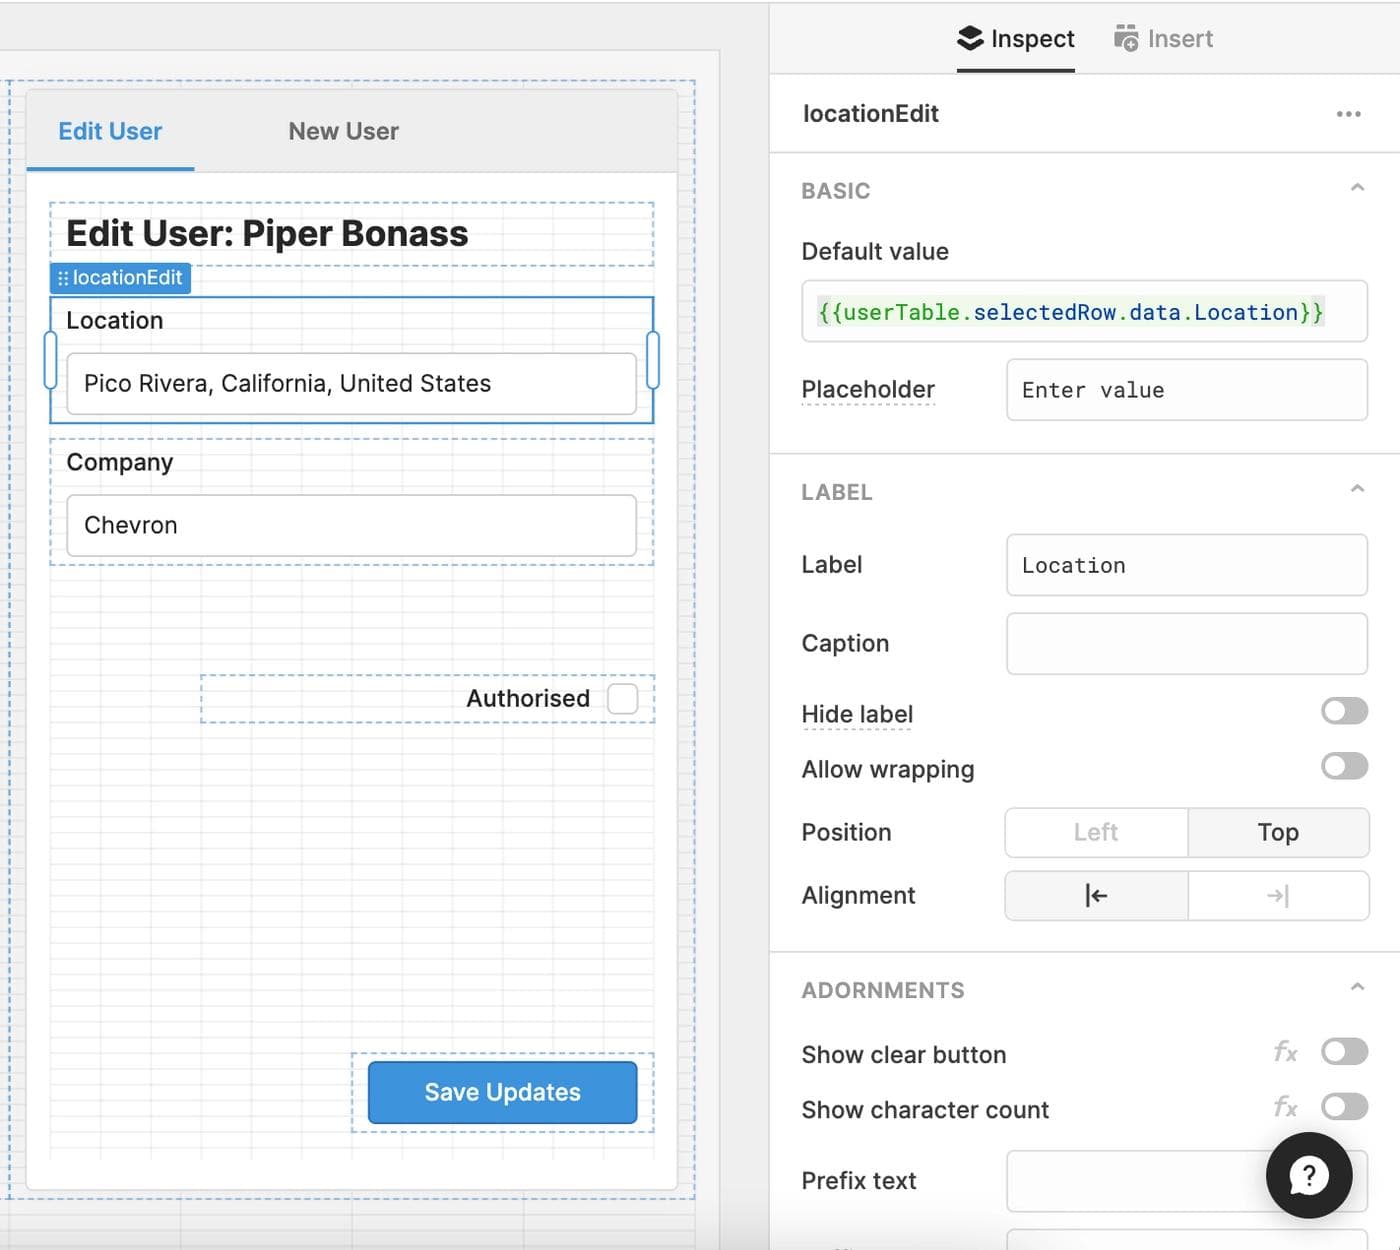Viewport: 1400px width, 1250px height.
Task: Grab the locationEdit drag handle tag
Action: click(x=120, y=278)
